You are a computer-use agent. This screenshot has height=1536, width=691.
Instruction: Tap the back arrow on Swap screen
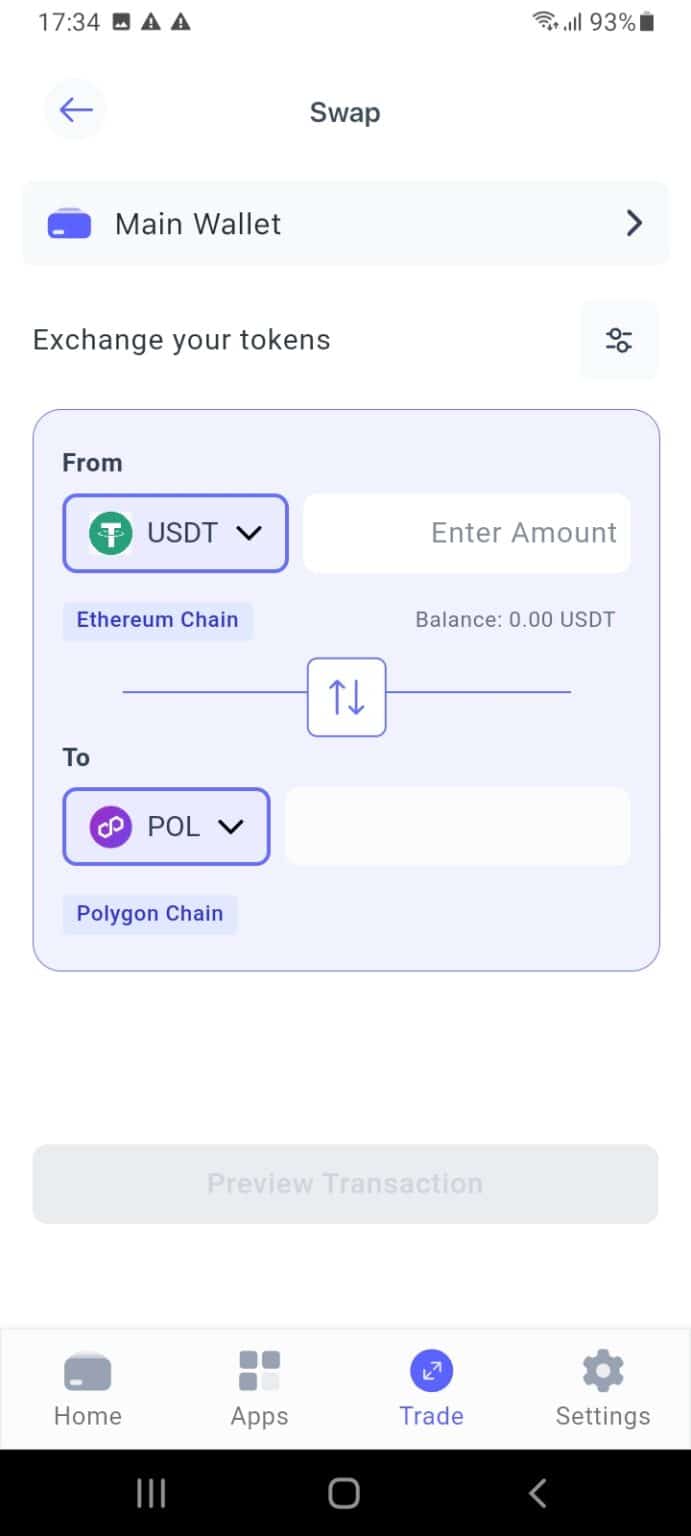click(74, 110)
